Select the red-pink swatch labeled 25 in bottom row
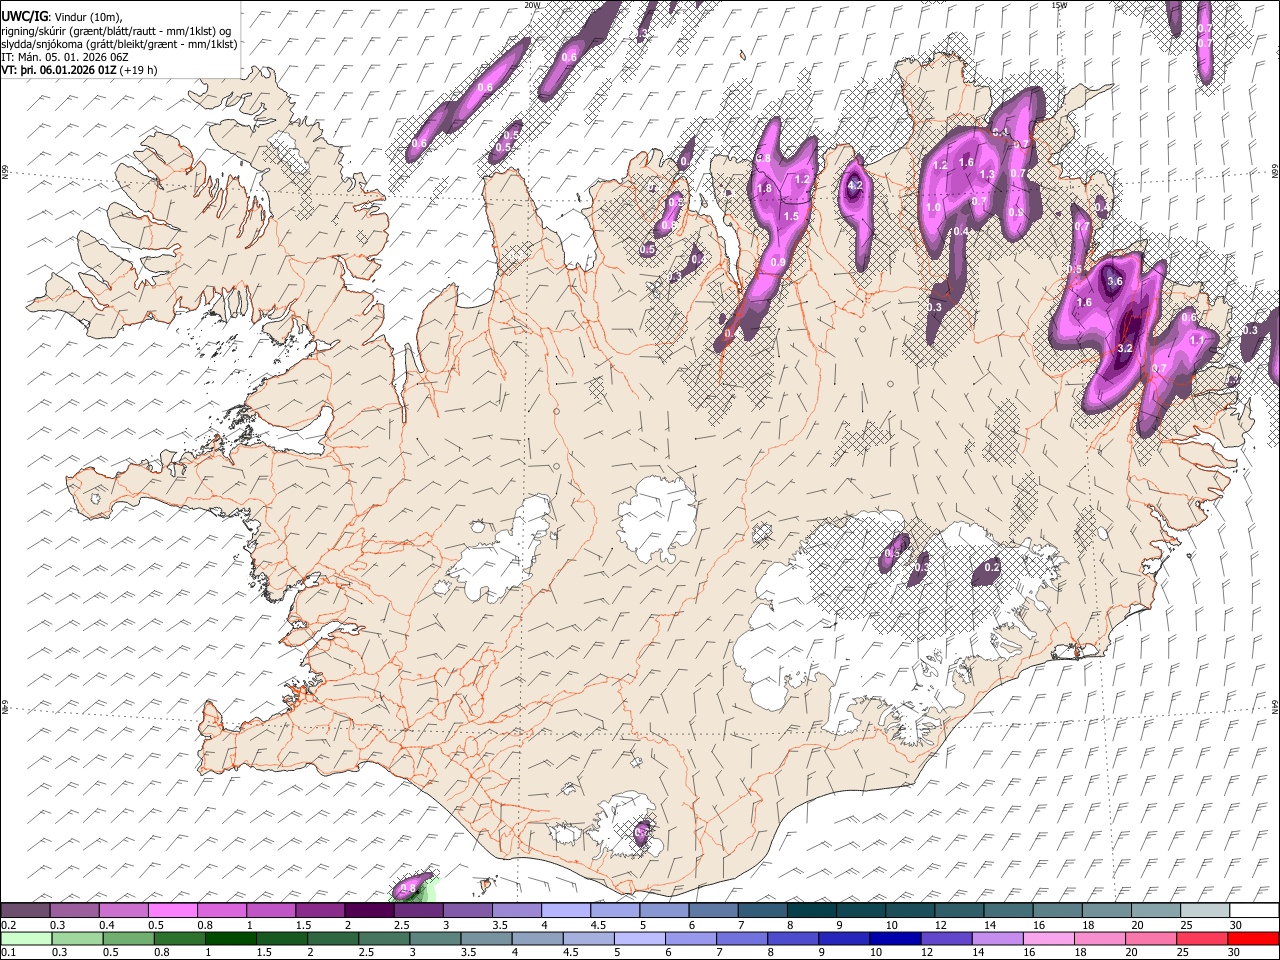Viewport: 1280px width, 960px height. (x=1201, y=938)
